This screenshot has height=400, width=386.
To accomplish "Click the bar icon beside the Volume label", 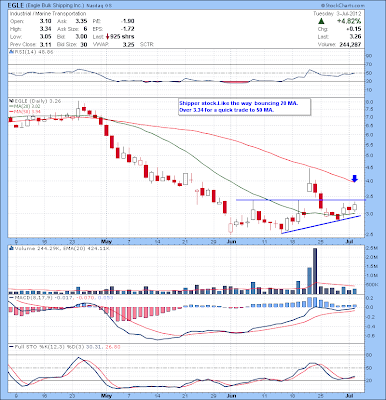I will (x=11, y=248).
